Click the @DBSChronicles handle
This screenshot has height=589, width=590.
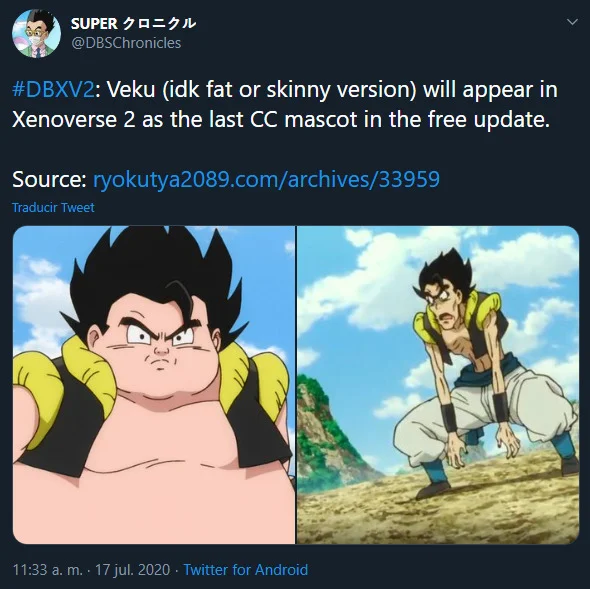(x=126, y=43)
